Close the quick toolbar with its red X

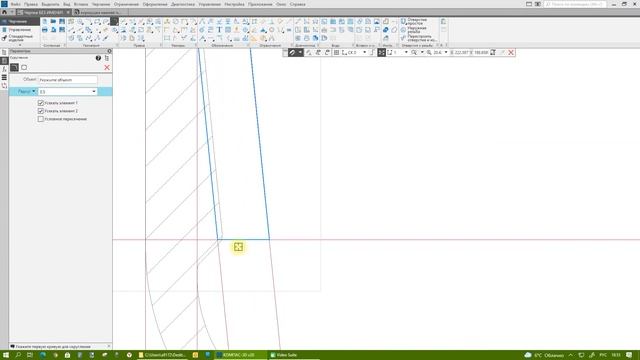(x=511, y=53)
